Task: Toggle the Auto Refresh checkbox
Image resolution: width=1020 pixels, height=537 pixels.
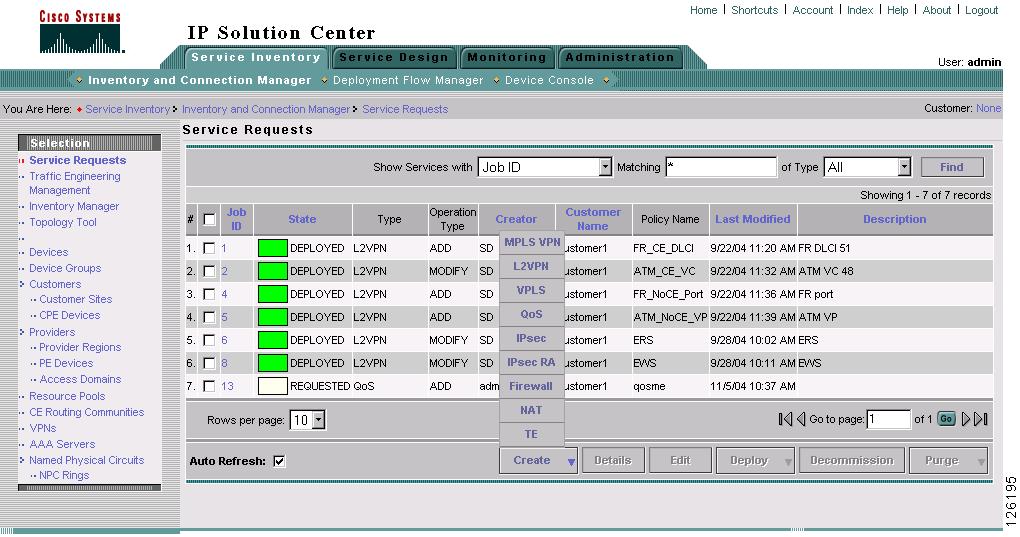Action: pos(279,461)
